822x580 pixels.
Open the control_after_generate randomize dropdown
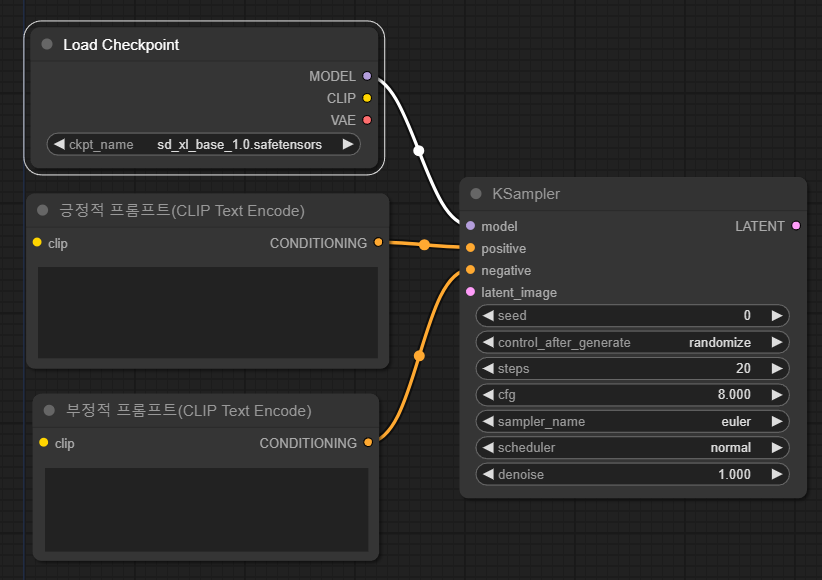632,342
